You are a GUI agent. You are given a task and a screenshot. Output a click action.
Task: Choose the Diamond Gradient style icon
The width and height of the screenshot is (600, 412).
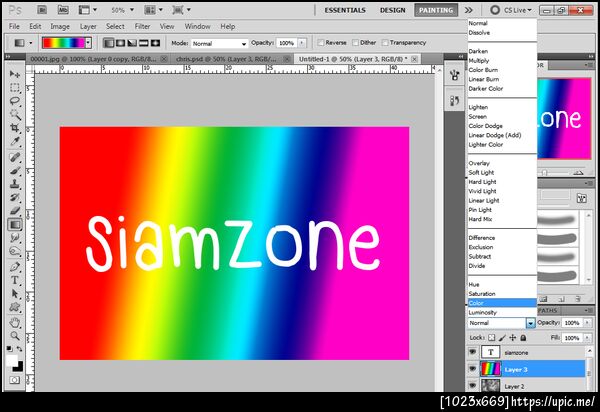tap(155, 43)
